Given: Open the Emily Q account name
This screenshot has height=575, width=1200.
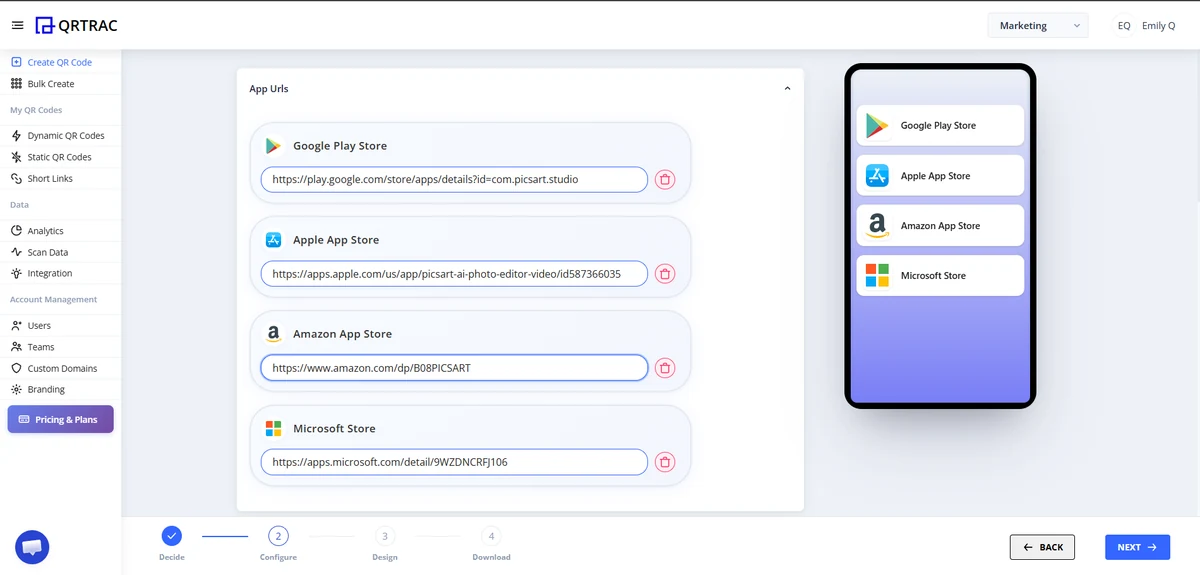Looking at the screenshot, I should pos(1159,26).
